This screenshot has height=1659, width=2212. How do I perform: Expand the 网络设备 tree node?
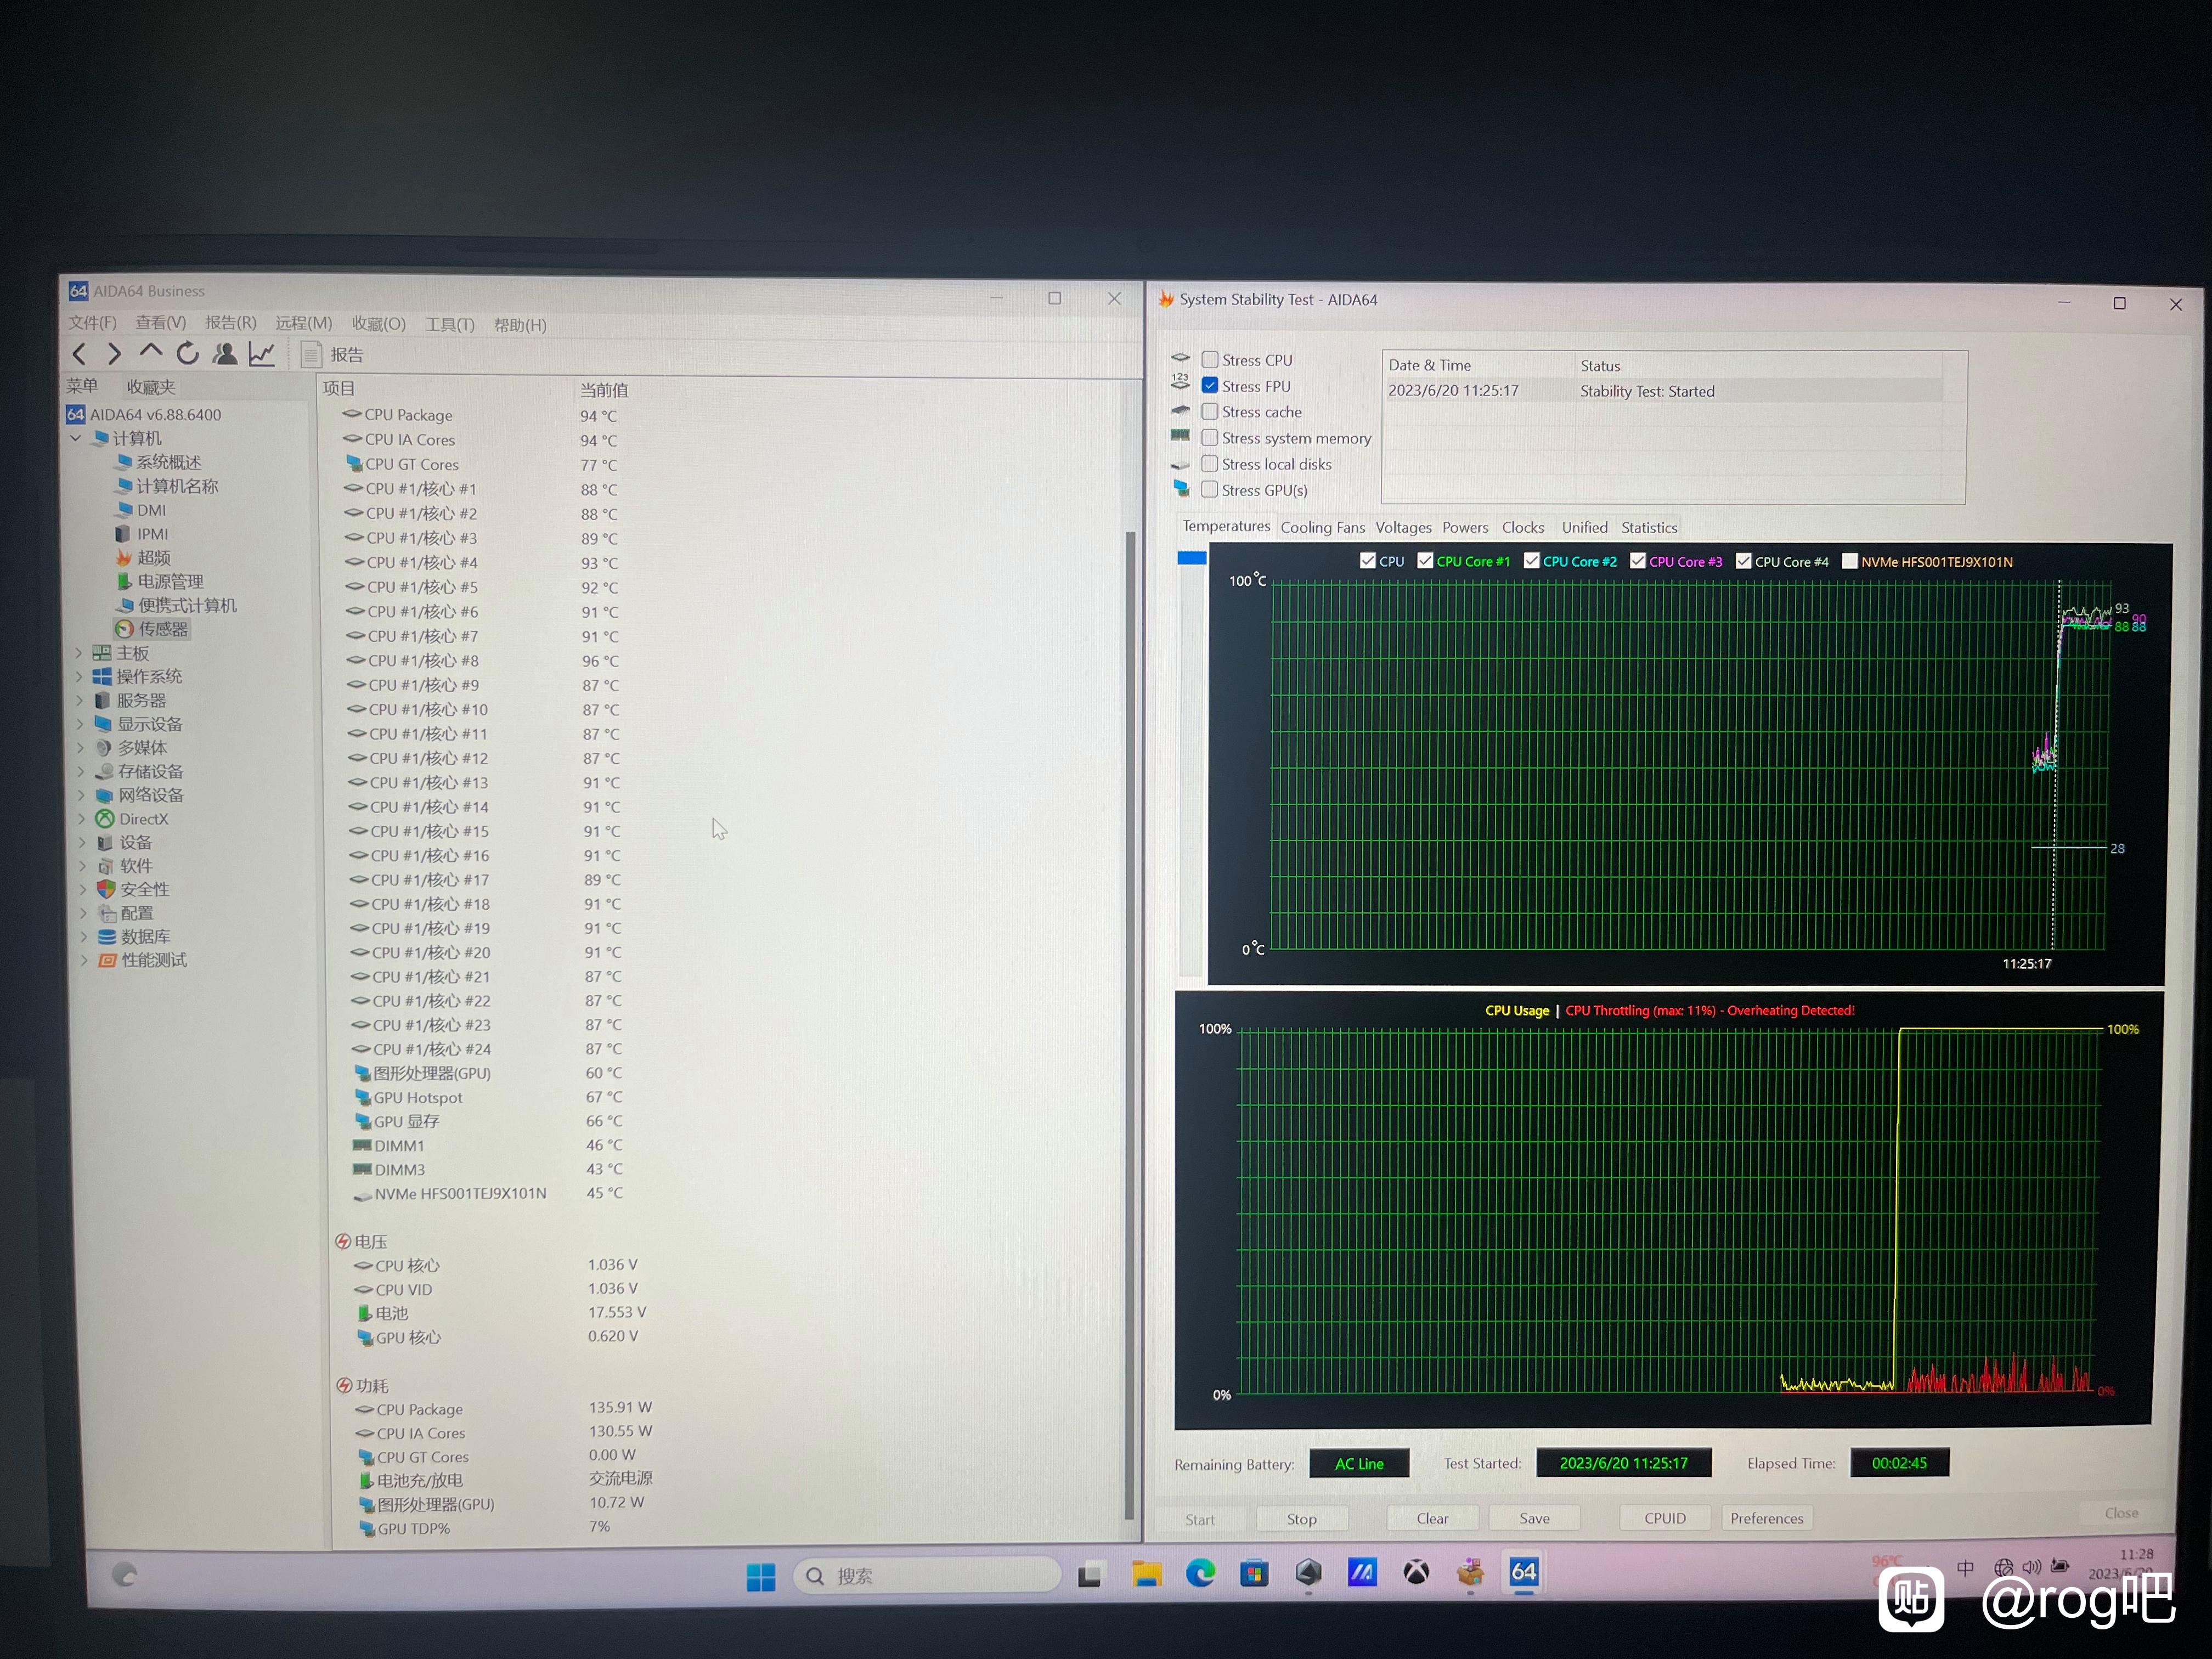81,795
